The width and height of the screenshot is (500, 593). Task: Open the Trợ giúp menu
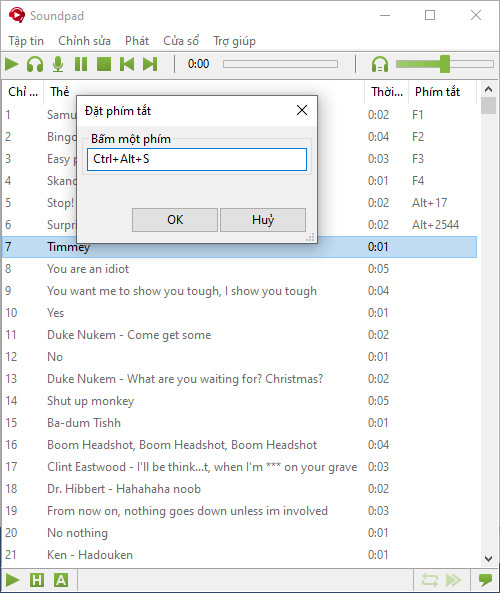(x=234, y=41)
